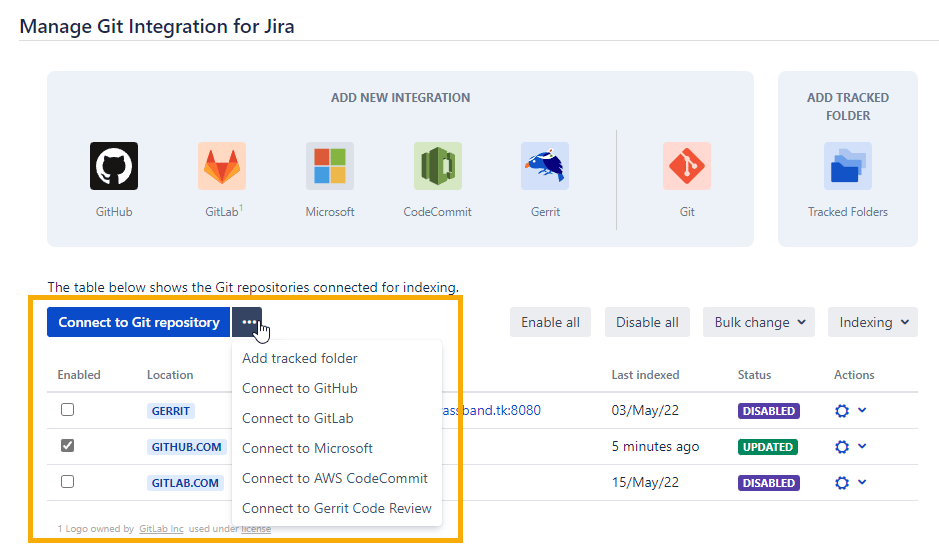Click the GitHub integration icon
Image resolution: width=939 pixels, height=549 pixels.
[x=114, y=166]
